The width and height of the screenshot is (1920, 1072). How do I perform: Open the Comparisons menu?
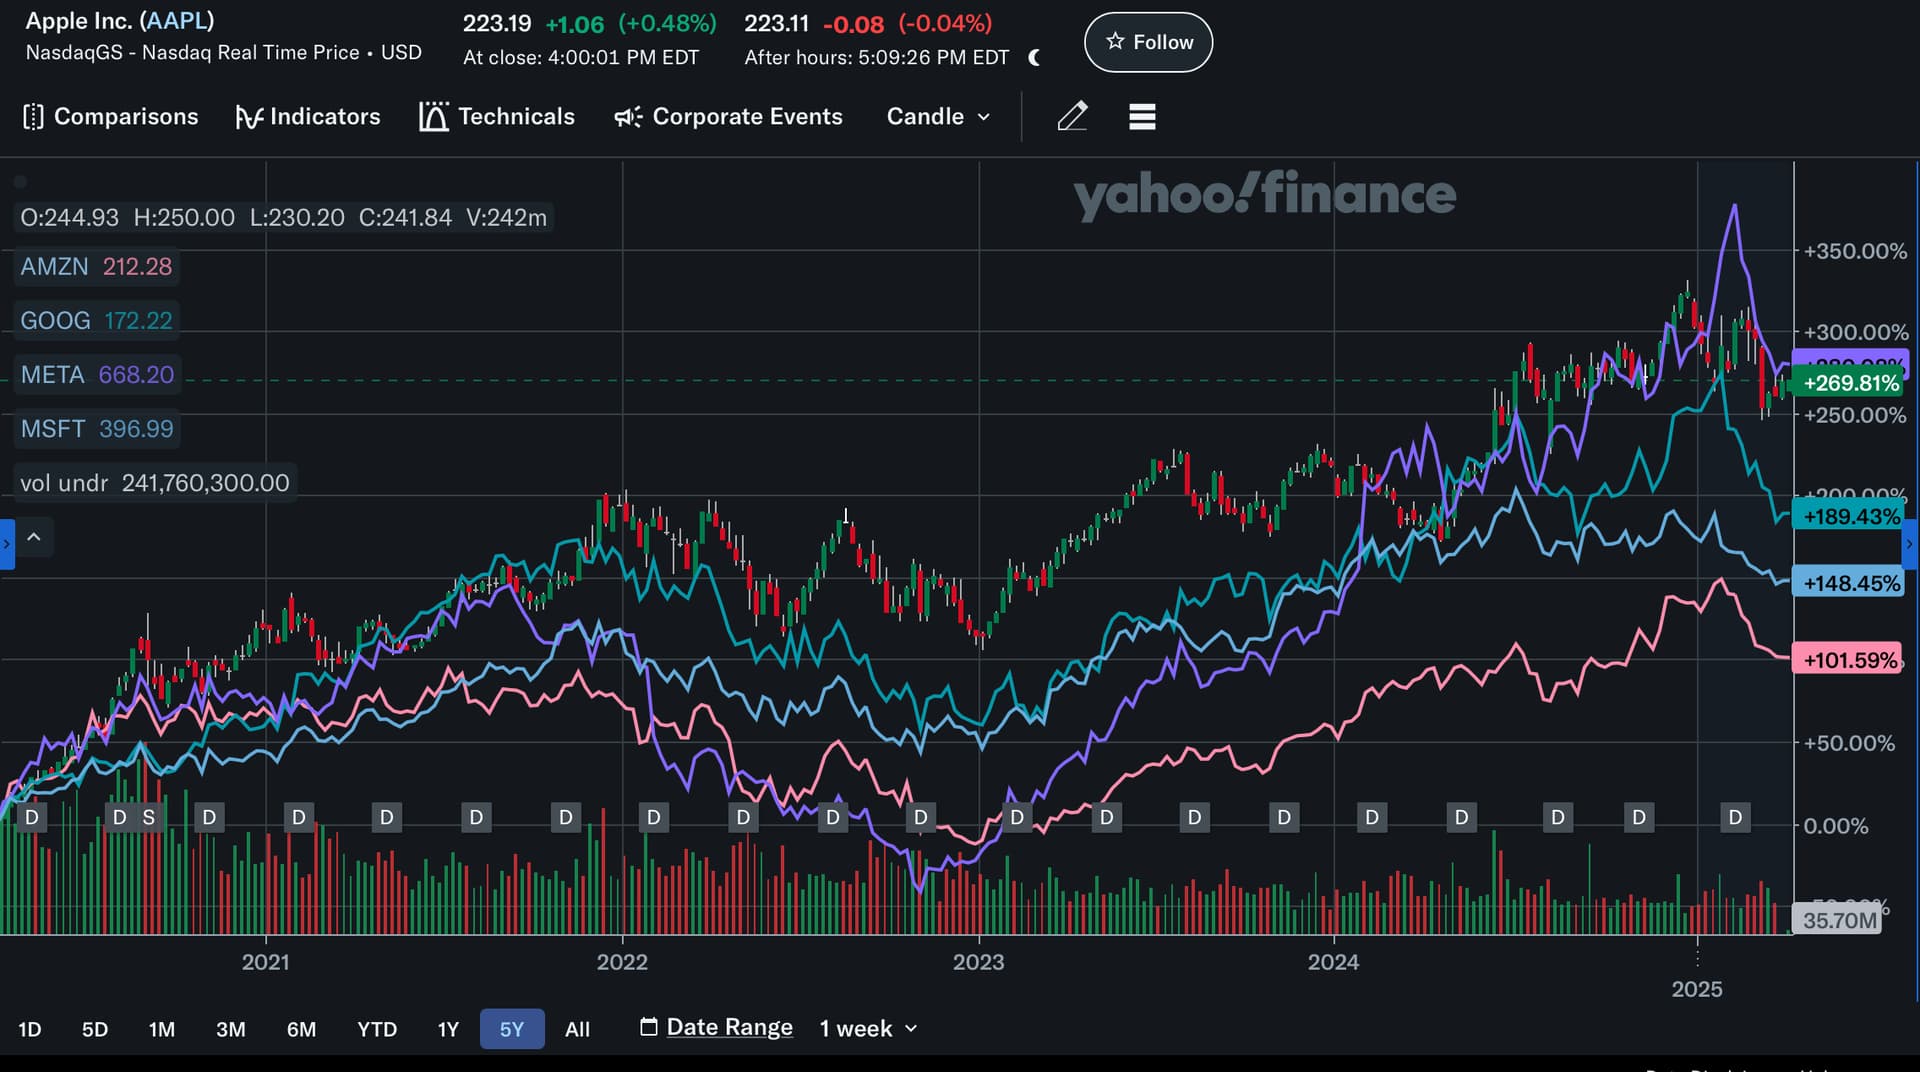pos(110,117)
